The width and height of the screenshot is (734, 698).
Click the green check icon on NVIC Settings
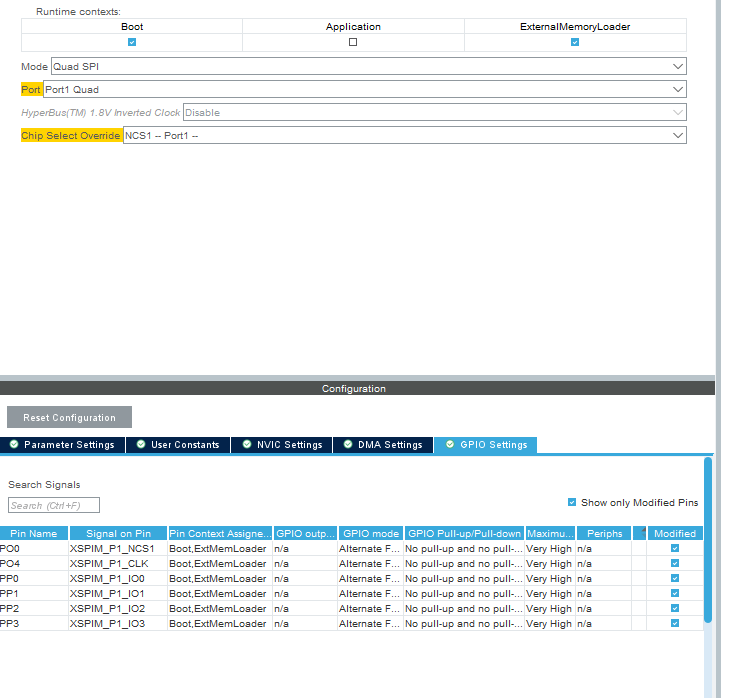pyautogui.click(x=247, y=444)
